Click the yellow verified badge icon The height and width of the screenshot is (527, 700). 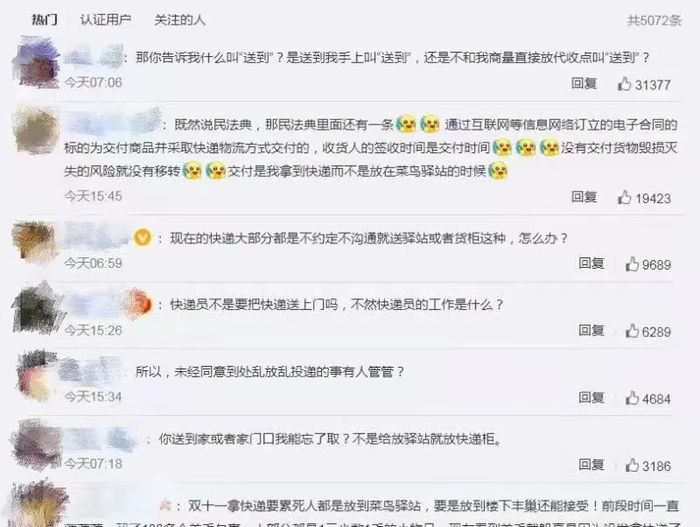(143, 238)
